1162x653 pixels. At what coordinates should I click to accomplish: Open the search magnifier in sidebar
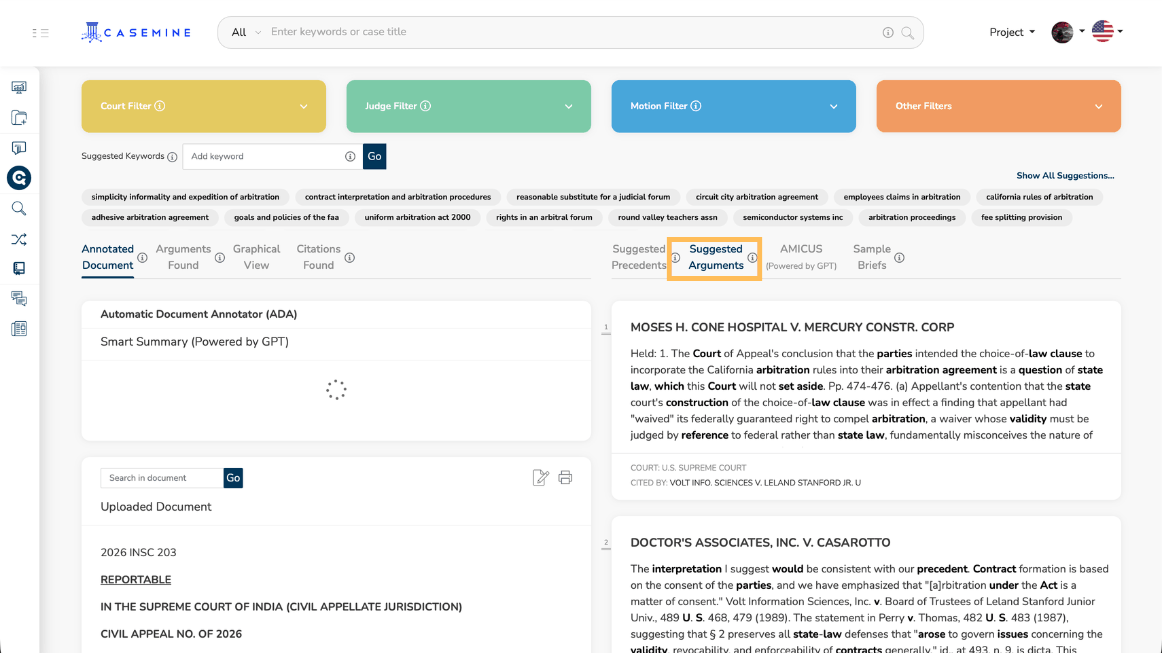[x=19, y=209]
